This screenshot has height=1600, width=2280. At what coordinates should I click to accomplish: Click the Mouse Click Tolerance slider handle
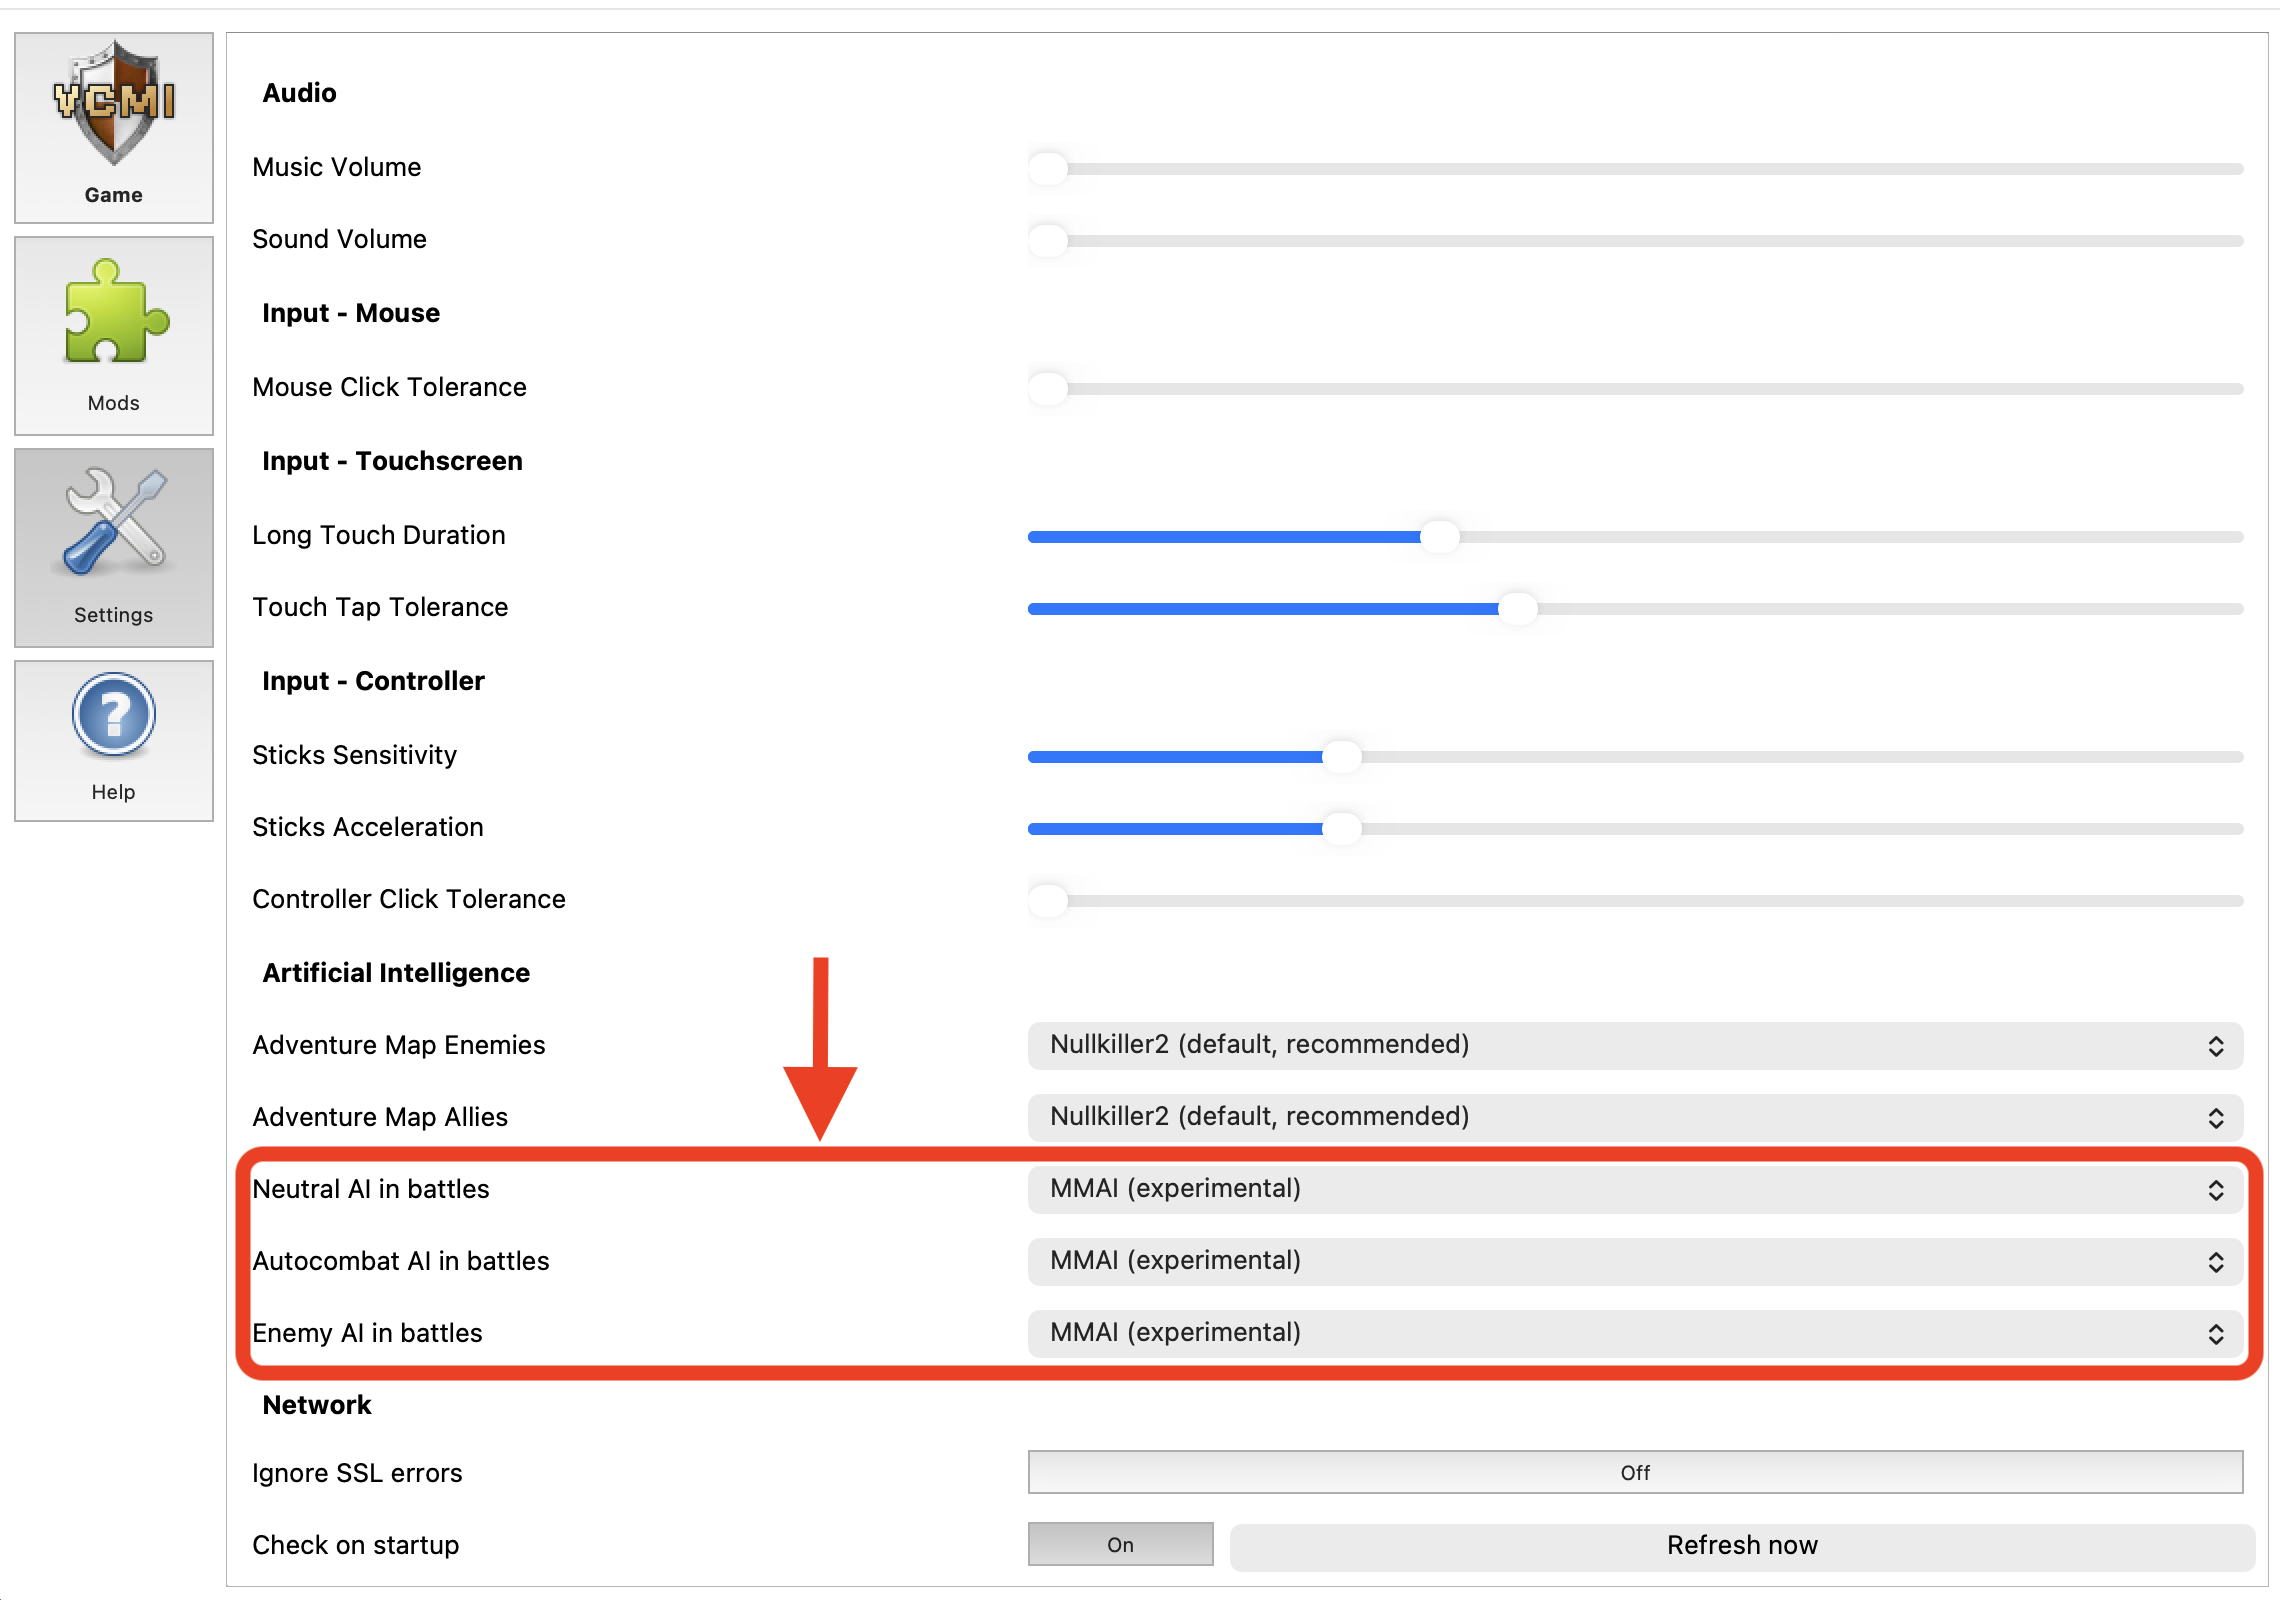[1048, 388]
